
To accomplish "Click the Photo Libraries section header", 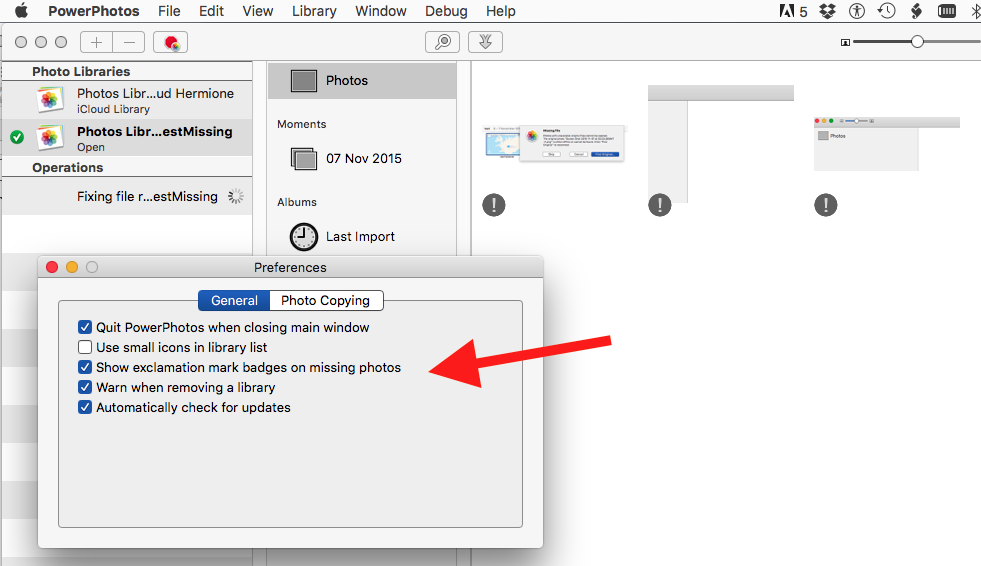I will click(81, 71).
